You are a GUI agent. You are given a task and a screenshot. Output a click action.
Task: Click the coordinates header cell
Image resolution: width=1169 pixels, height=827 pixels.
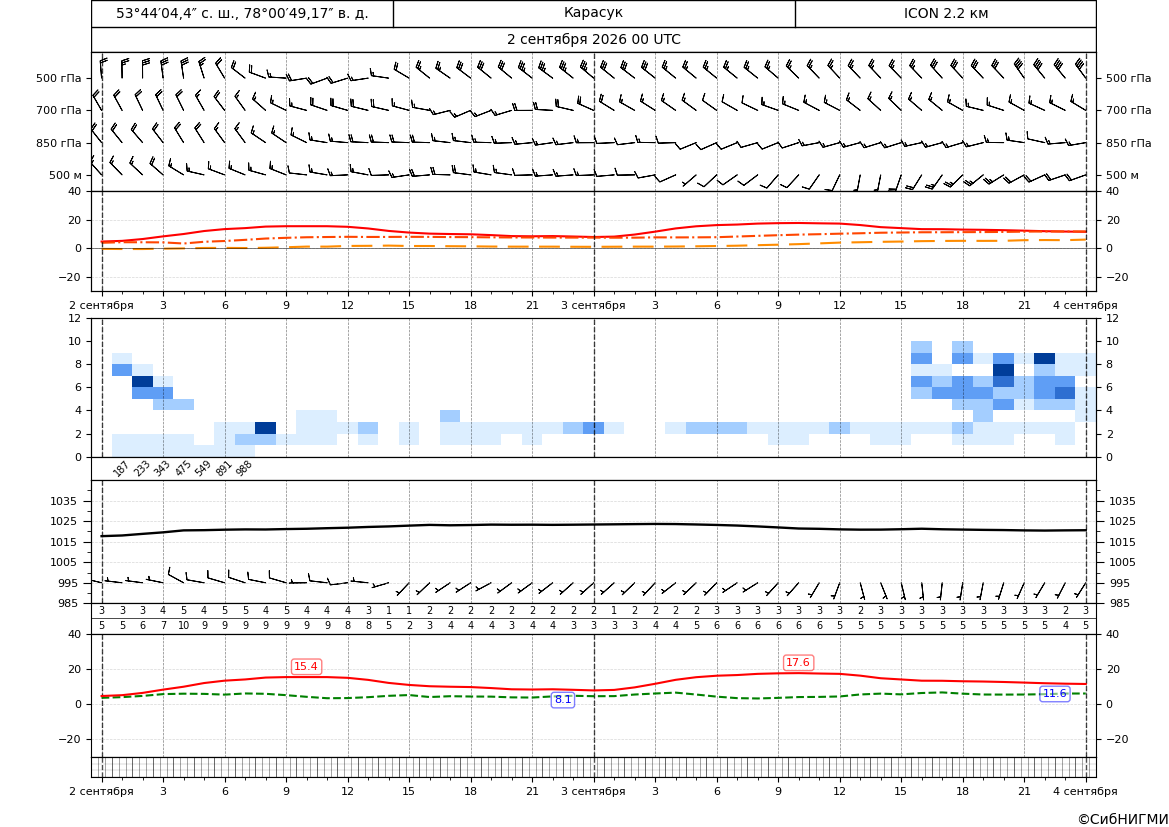coord(242,13)
